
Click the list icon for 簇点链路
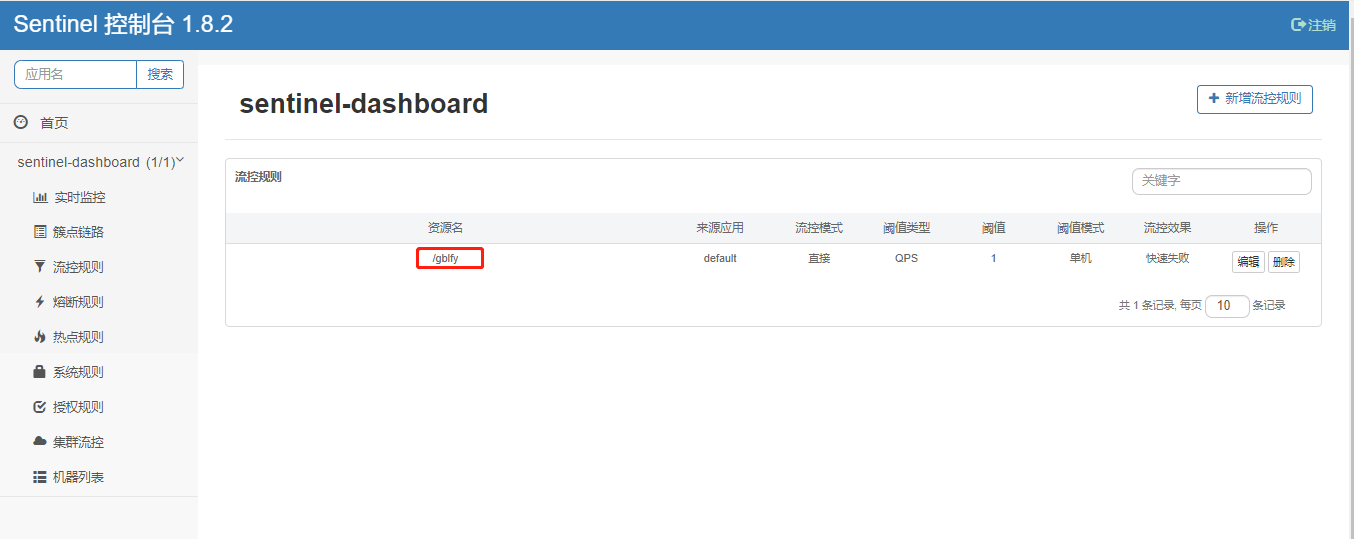(40, 232)
